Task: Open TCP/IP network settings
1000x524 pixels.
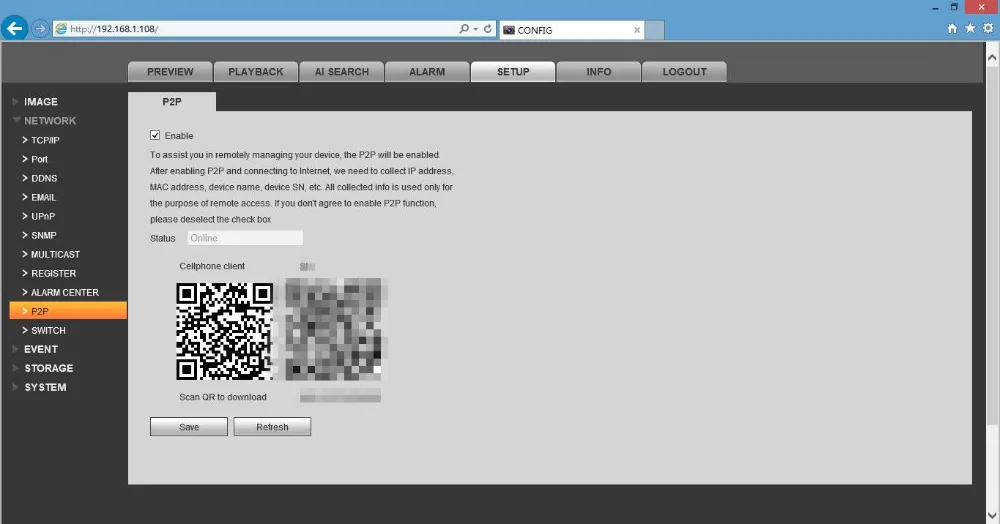Action: (45, 140)
